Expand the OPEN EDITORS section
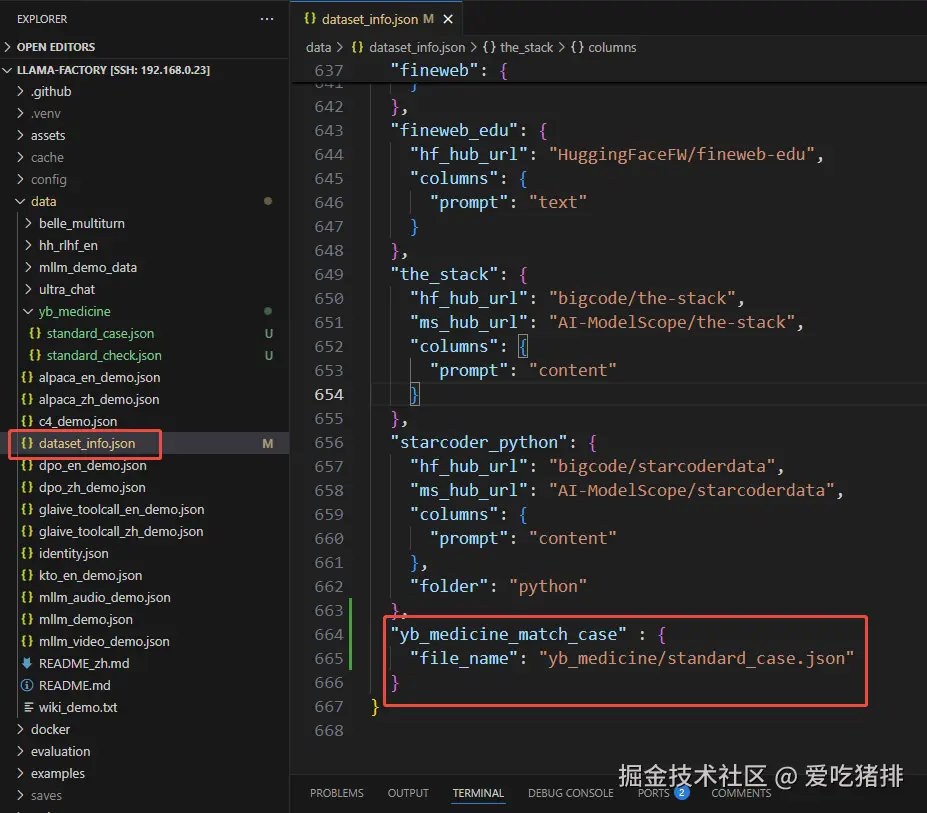The width and height of the screenshot is (927, 813). pyautogui.click(x=55, y=47)
